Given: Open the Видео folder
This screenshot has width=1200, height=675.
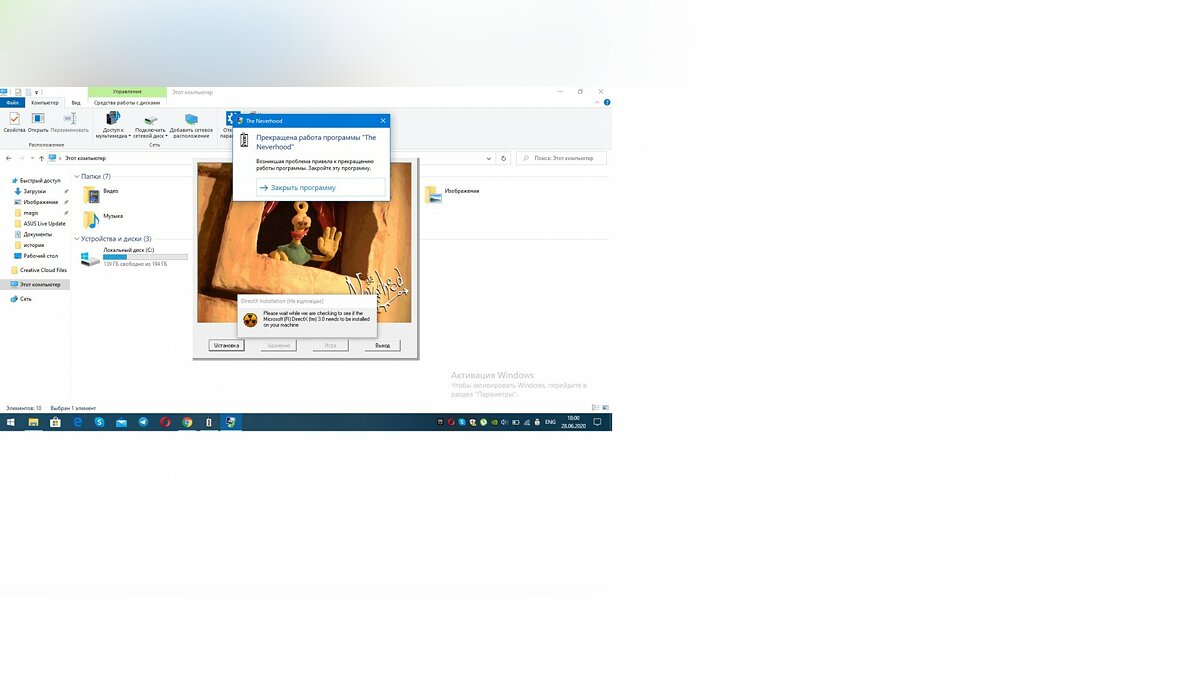Looking at the screenshot, I should tap(92, 191).
